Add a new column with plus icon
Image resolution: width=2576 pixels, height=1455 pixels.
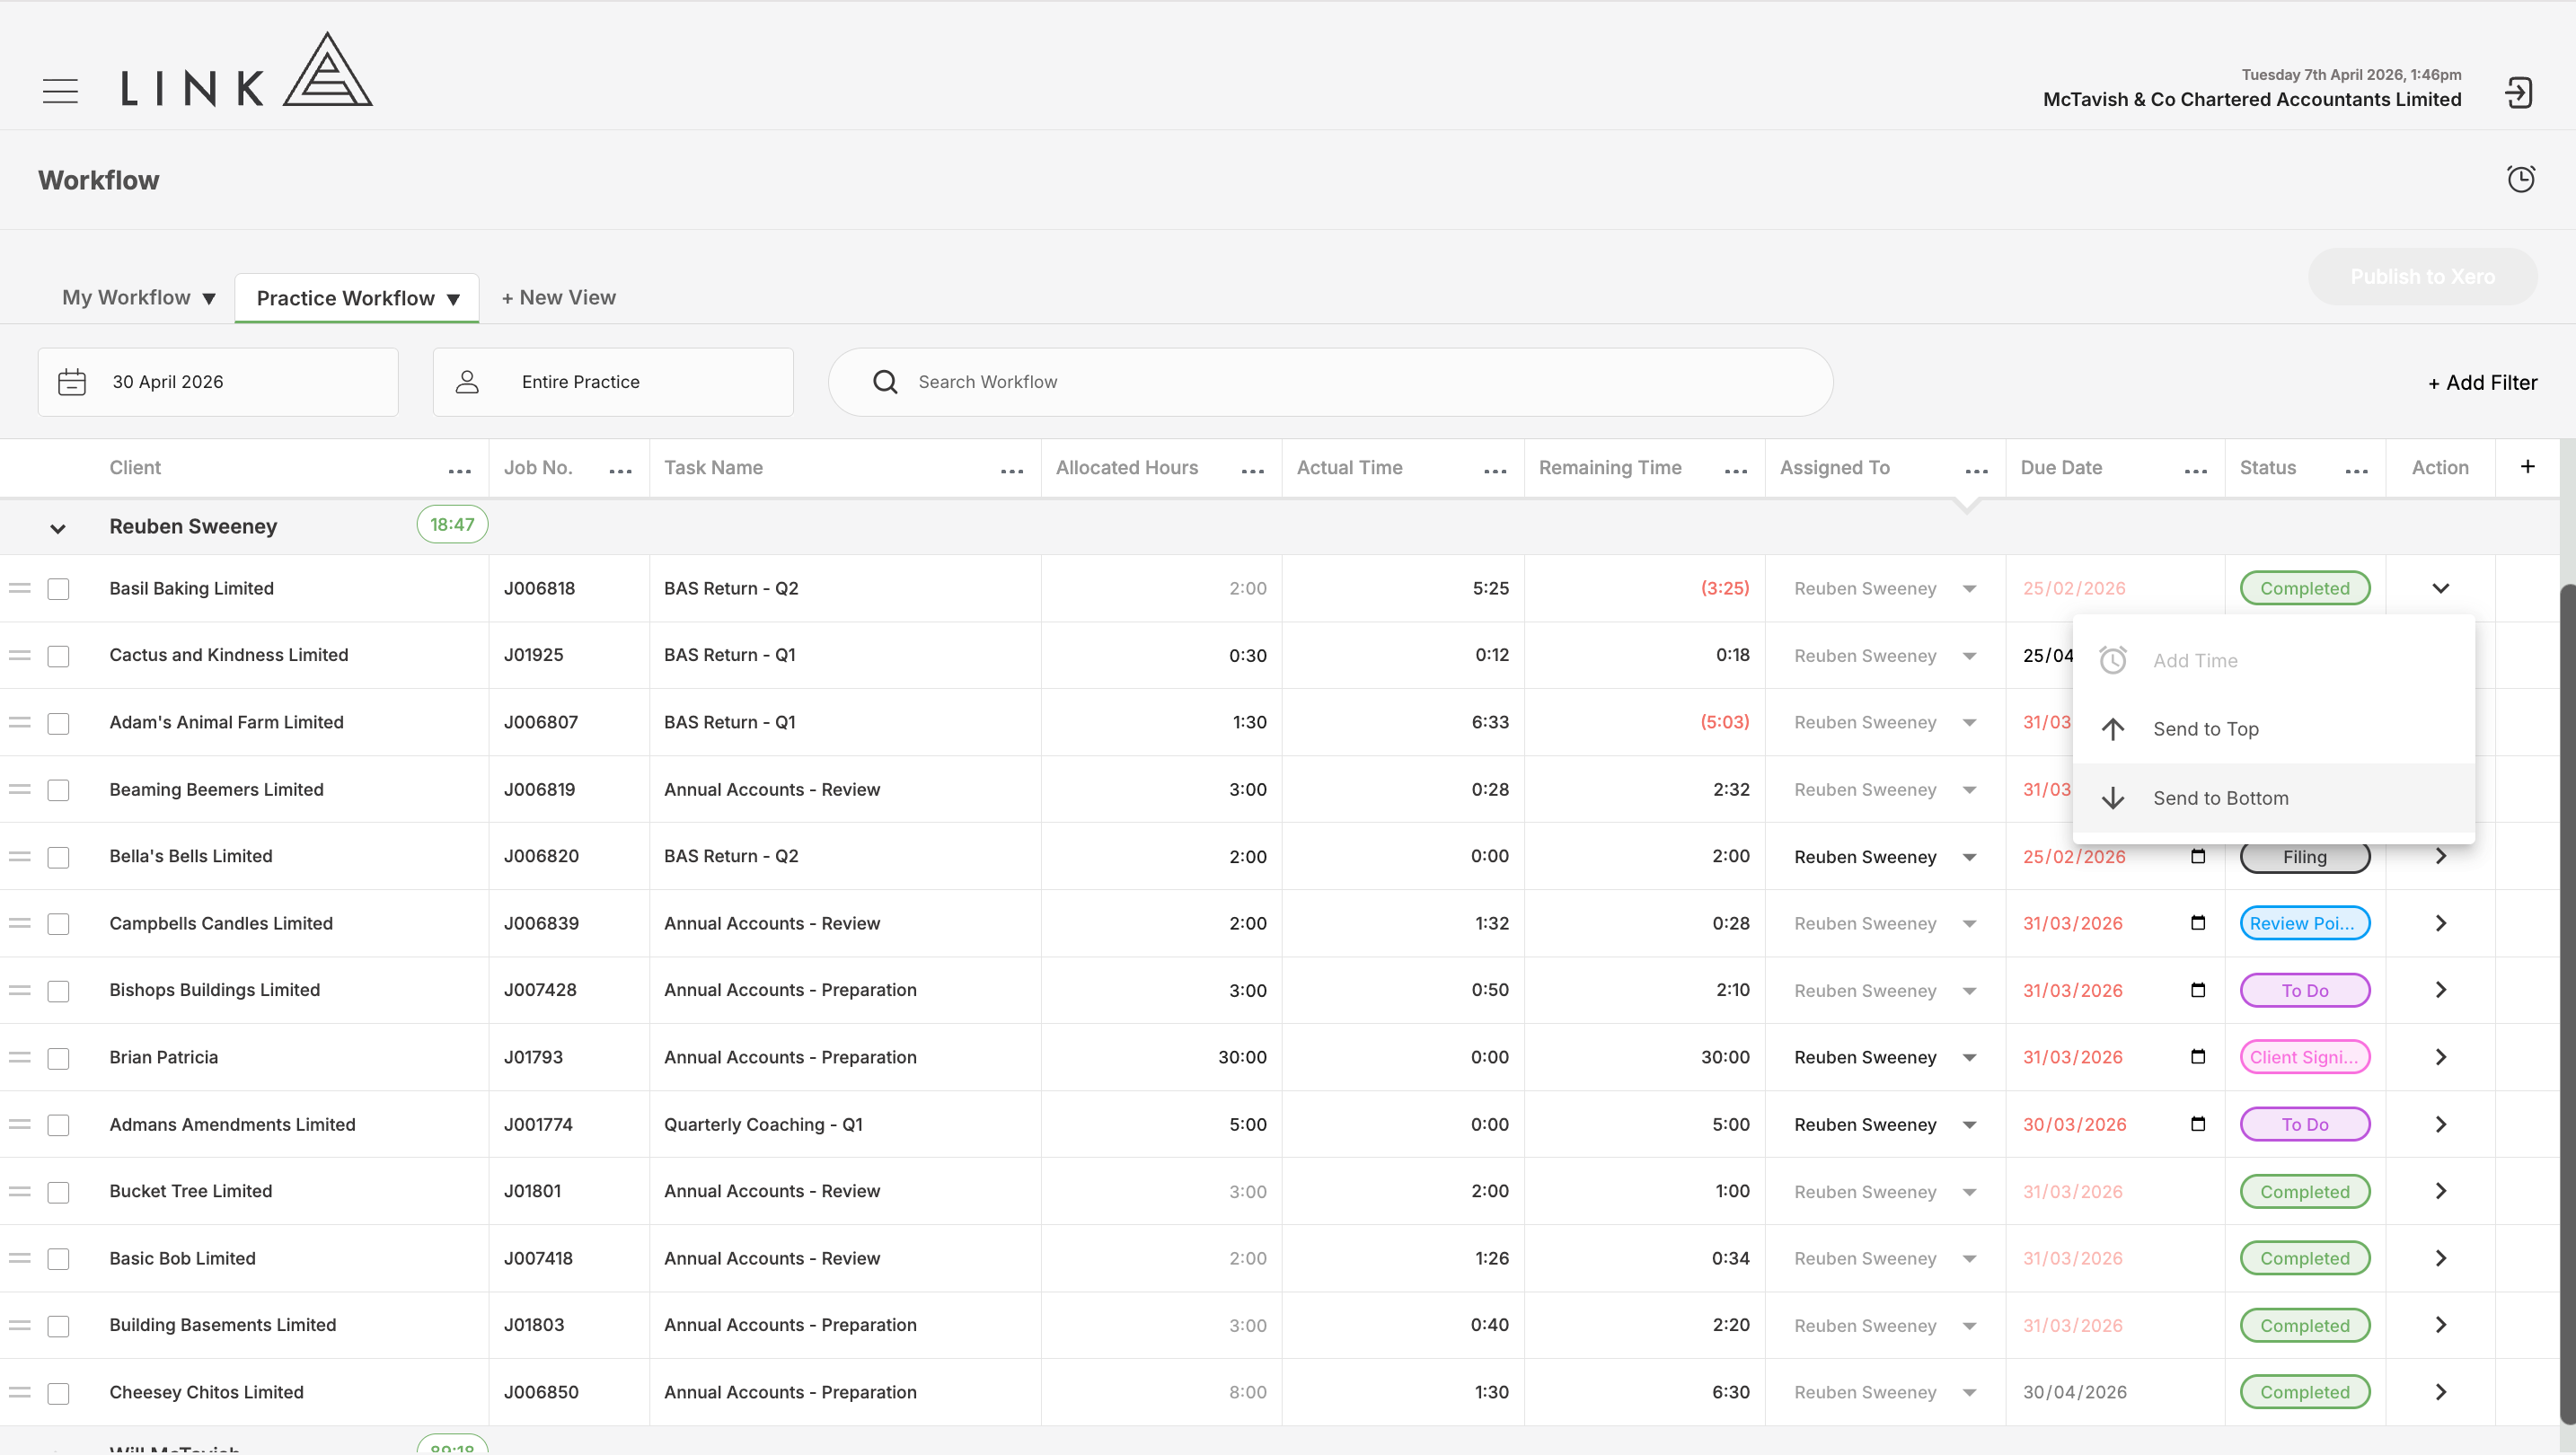coord(2527,466)
